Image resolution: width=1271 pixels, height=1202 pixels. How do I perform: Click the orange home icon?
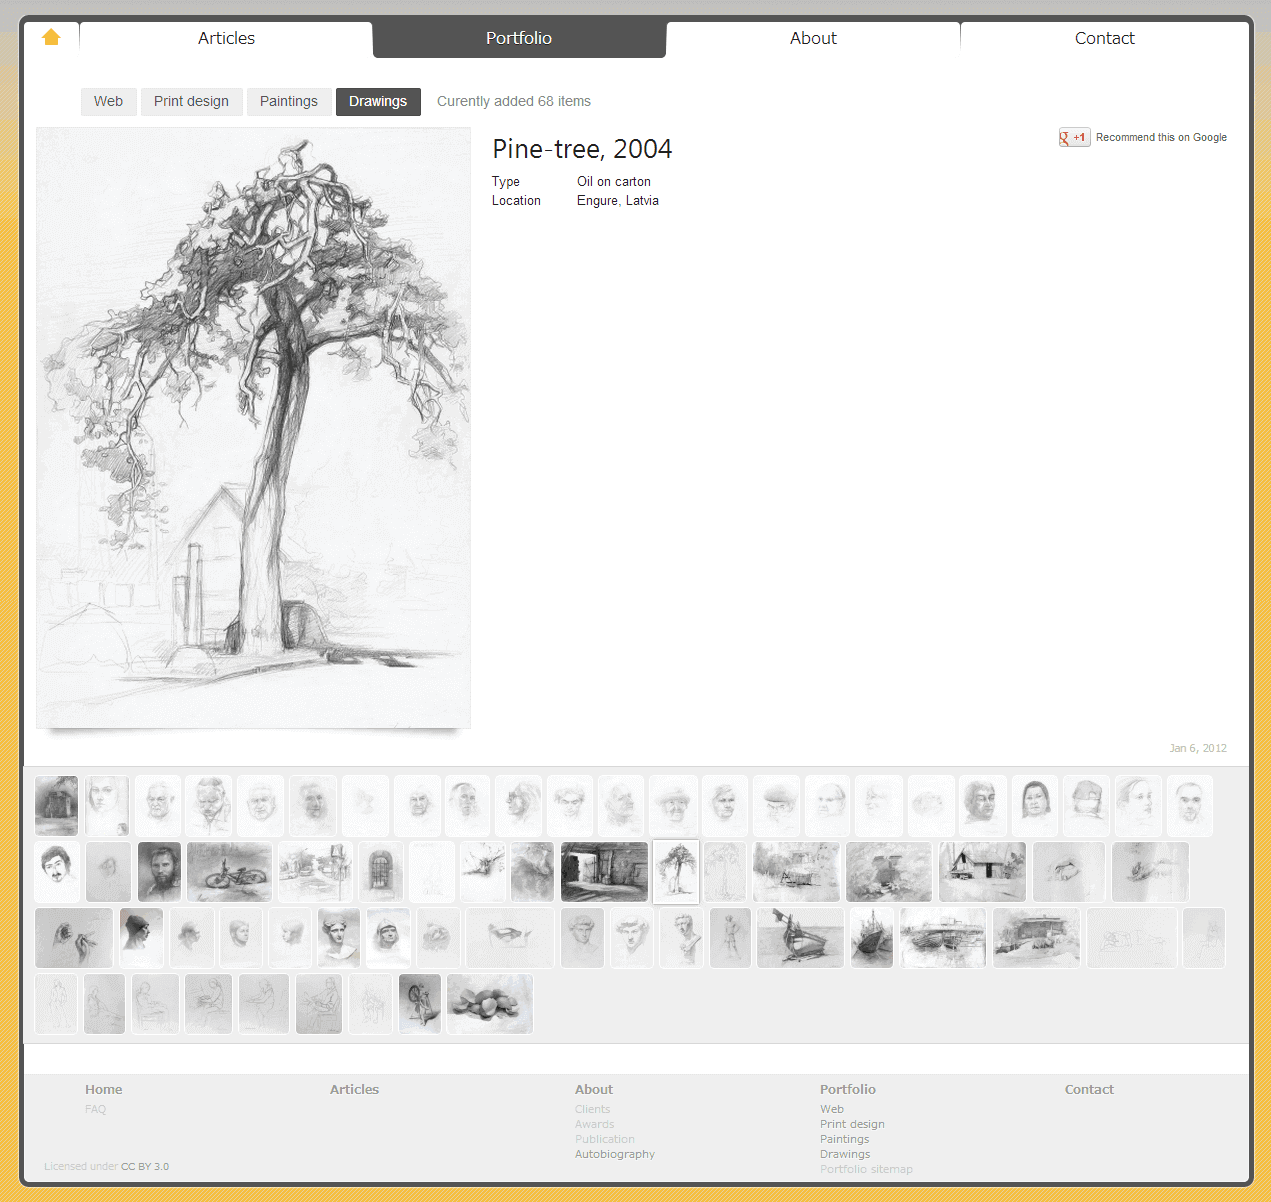pyautogui.click(x=51, y=38)
